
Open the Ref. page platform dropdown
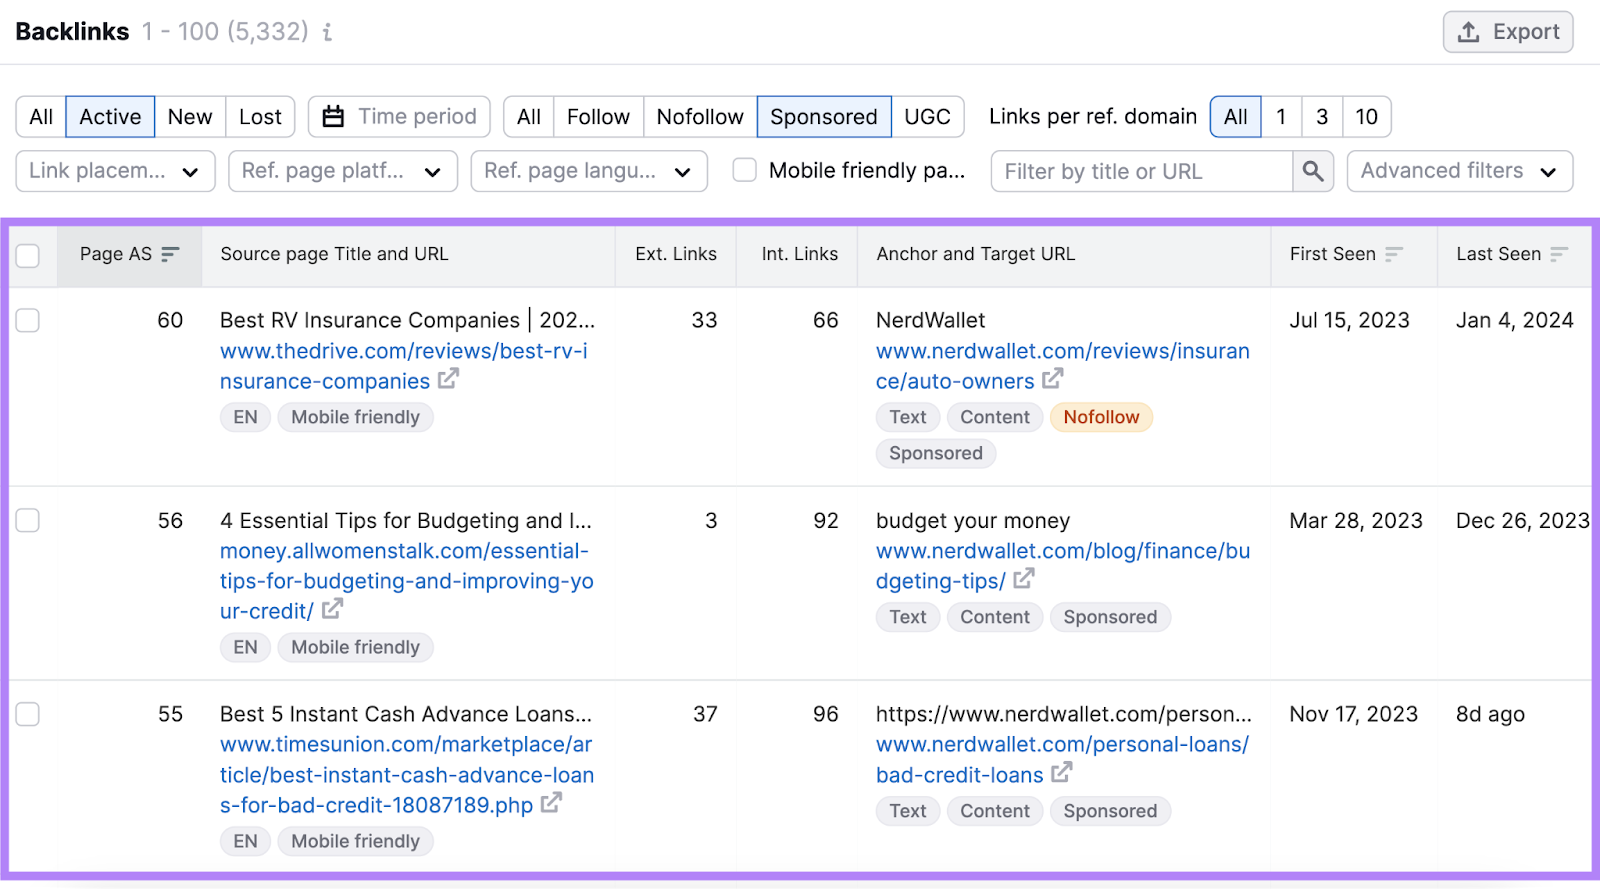click(342, 171)
